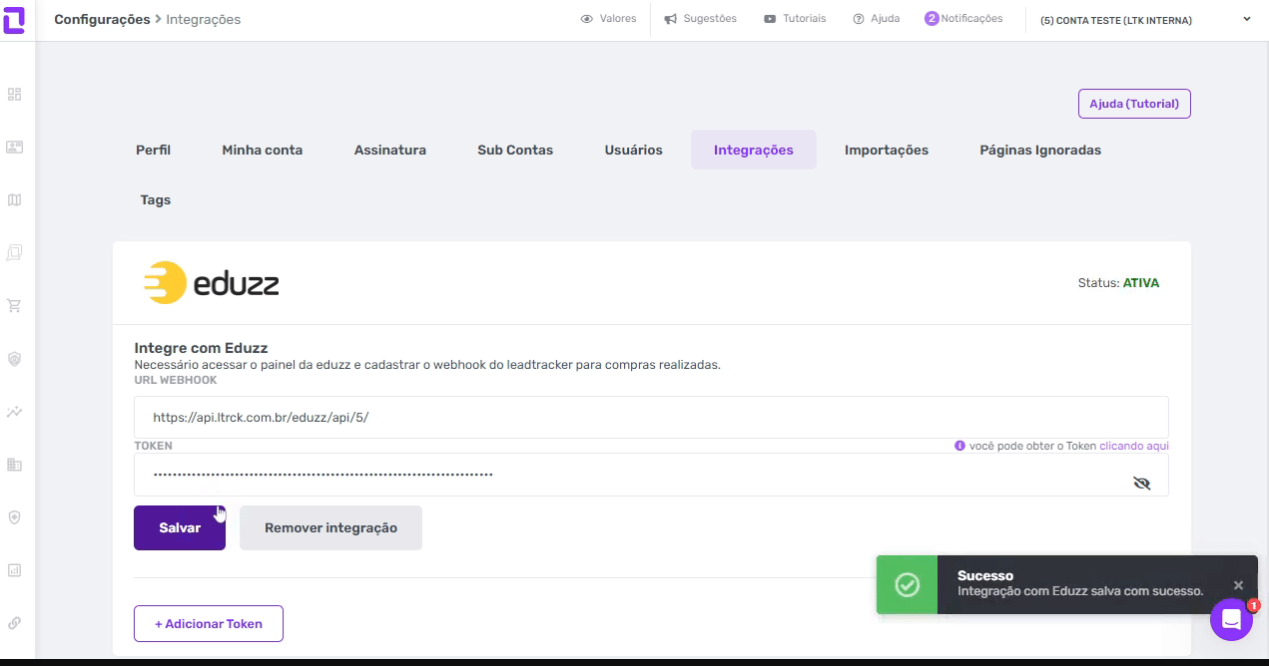Click the masked Token input field
This screenshot has height=666, width=1269.
[x=651, y=475]
